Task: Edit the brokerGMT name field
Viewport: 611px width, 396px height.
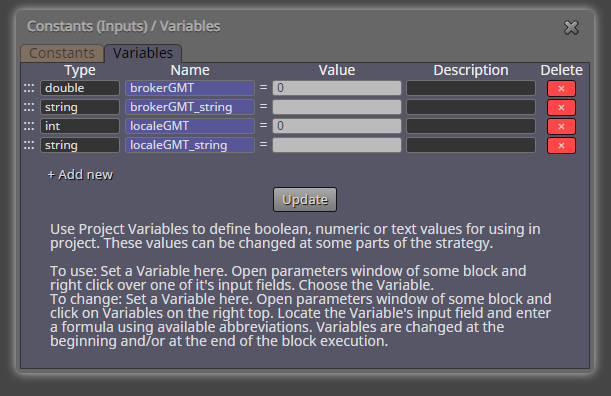Action: (x=190, y=88)
